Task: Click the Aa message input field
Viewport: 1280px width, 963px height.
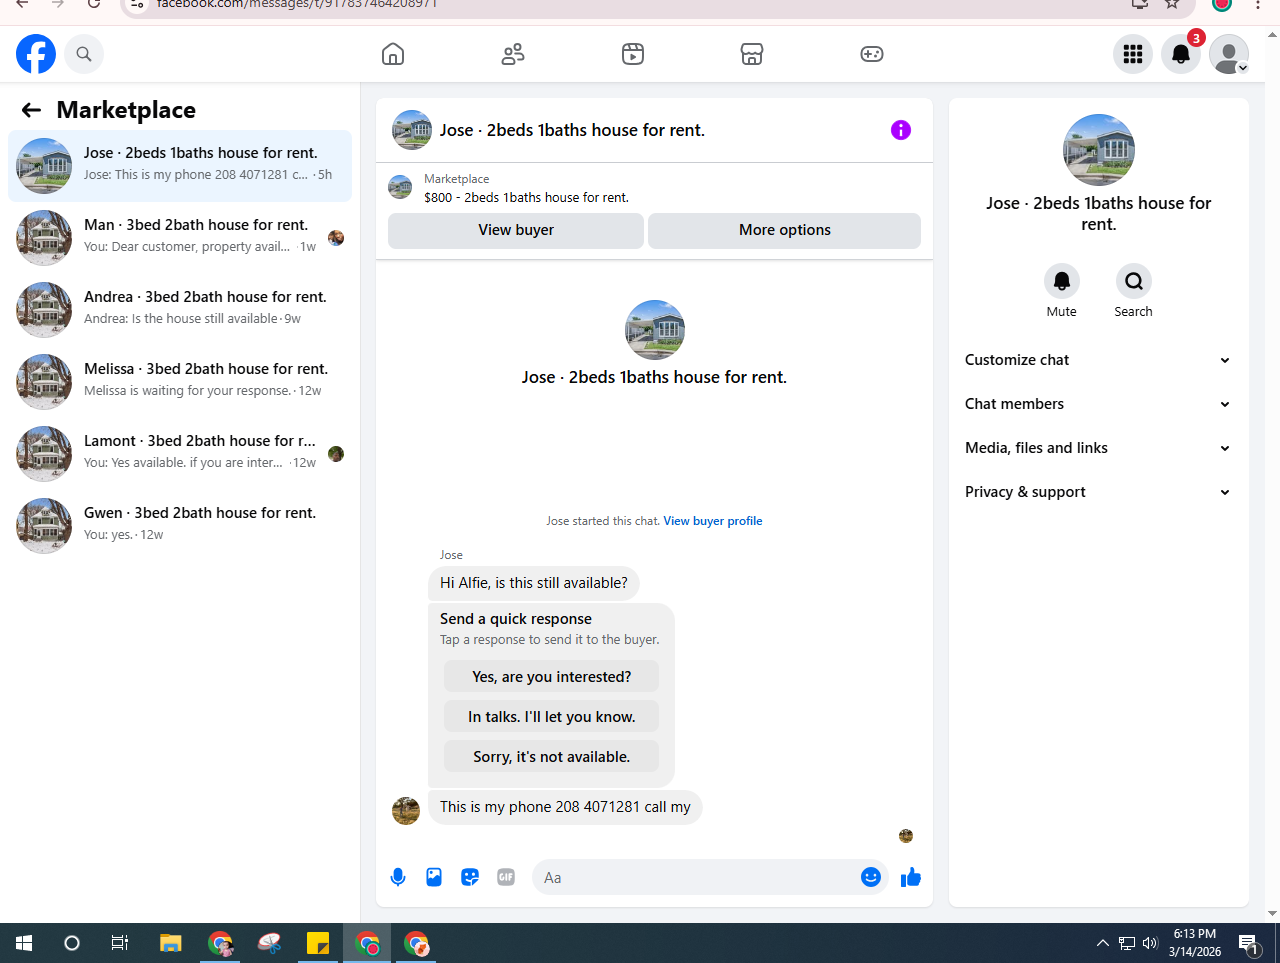Action: [x=696, y=877]
